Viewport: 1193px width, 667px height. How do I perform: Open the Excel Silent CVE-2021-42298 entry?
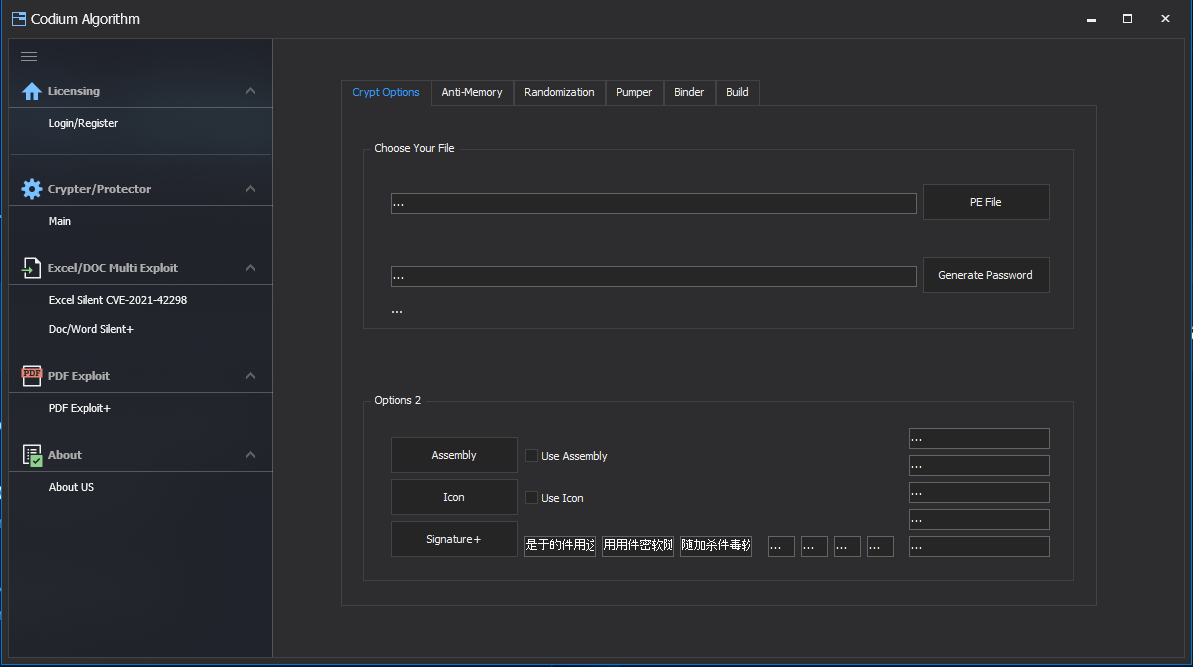(118, 299)
